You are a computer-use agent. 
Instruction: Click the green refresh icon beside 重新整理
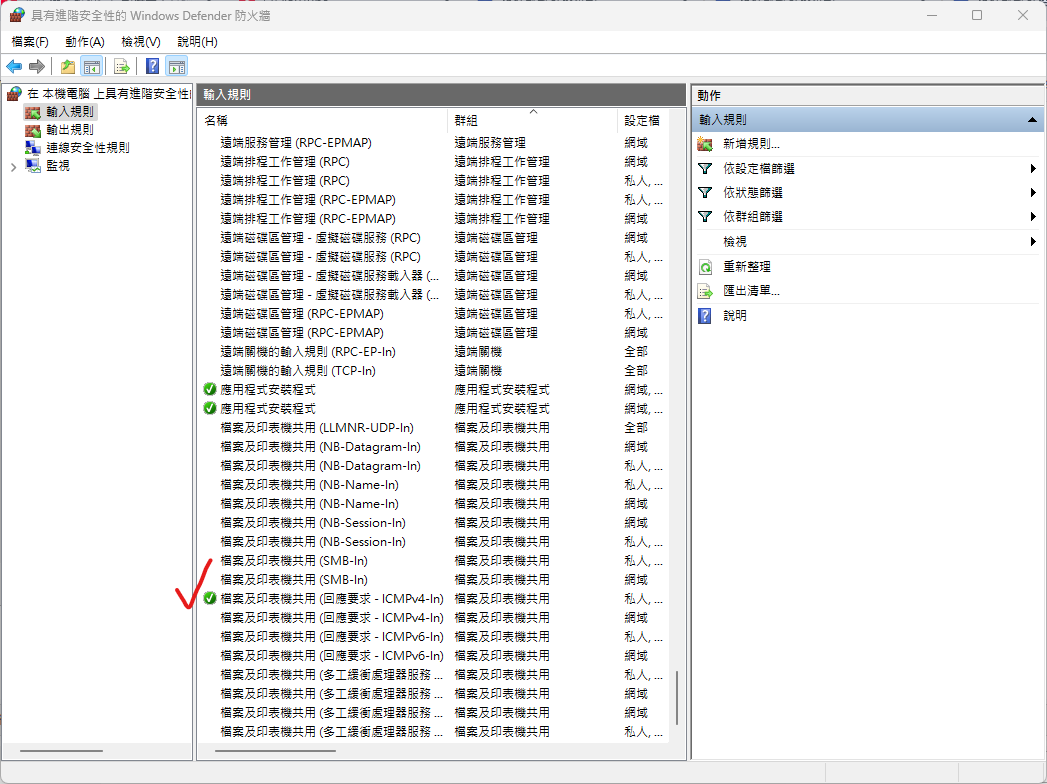705,267
